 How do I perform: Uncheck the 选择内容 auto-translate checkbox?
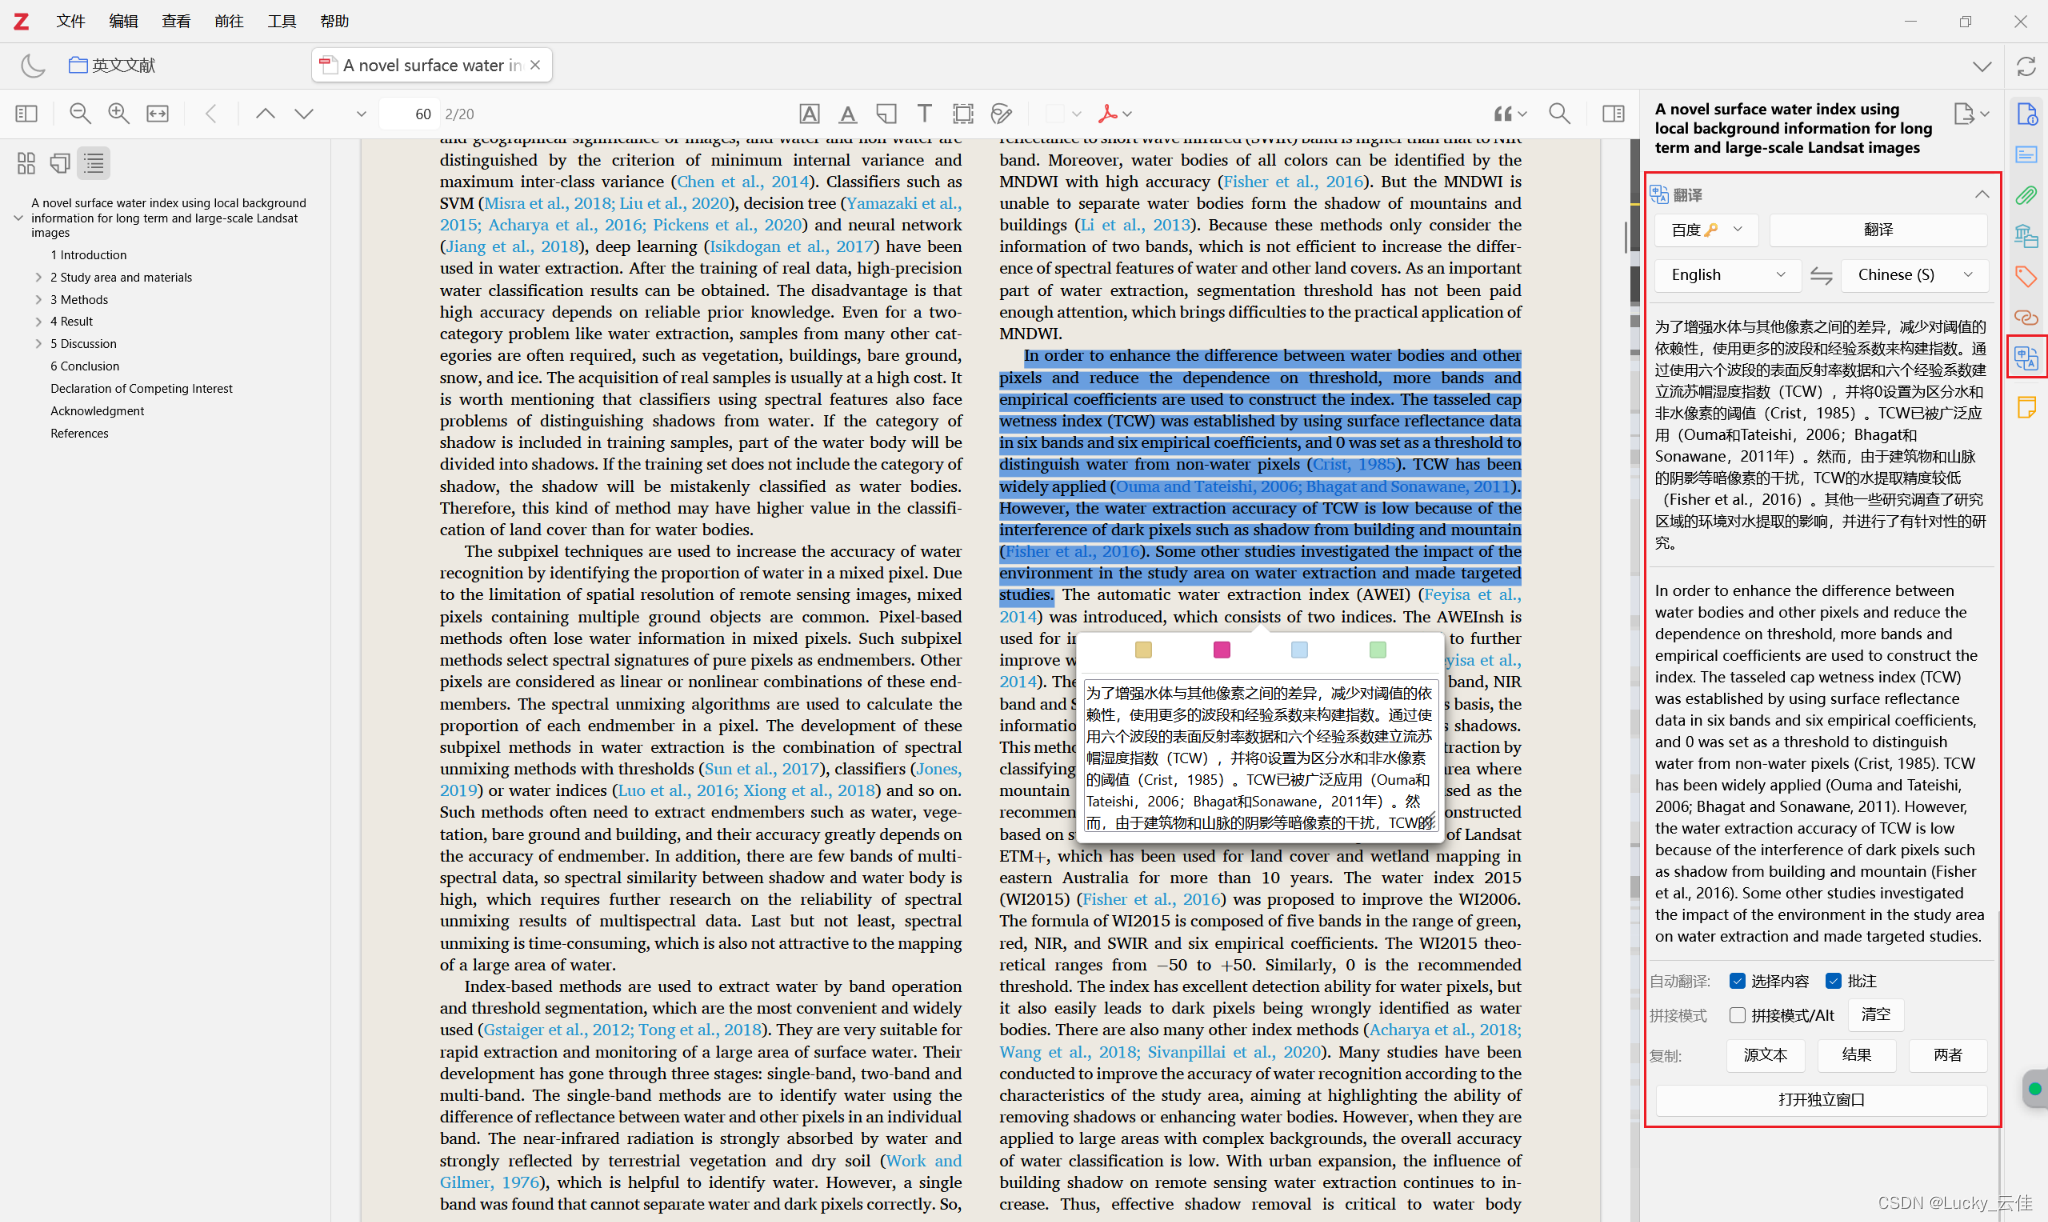click(1738, 981)
